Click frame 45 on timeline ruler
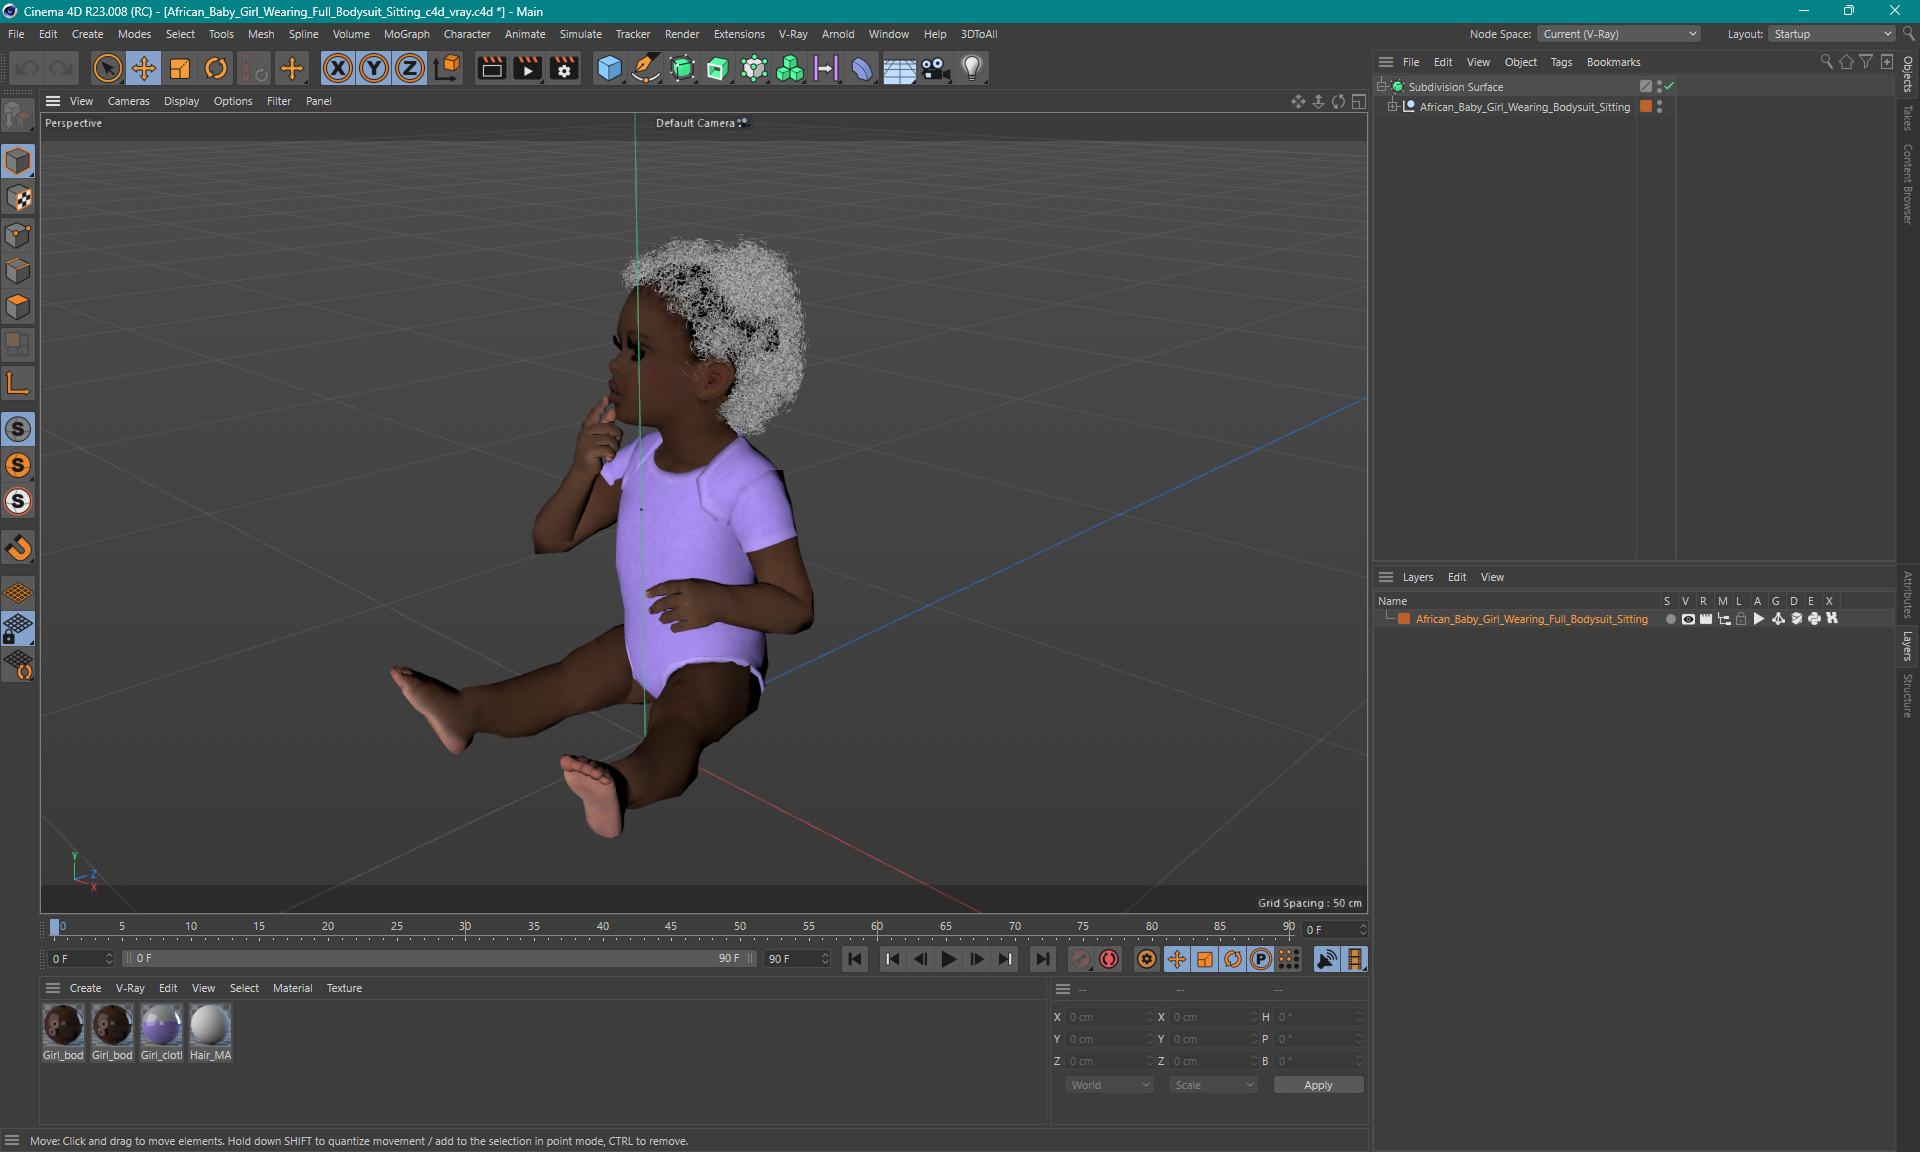 (670, 927)
